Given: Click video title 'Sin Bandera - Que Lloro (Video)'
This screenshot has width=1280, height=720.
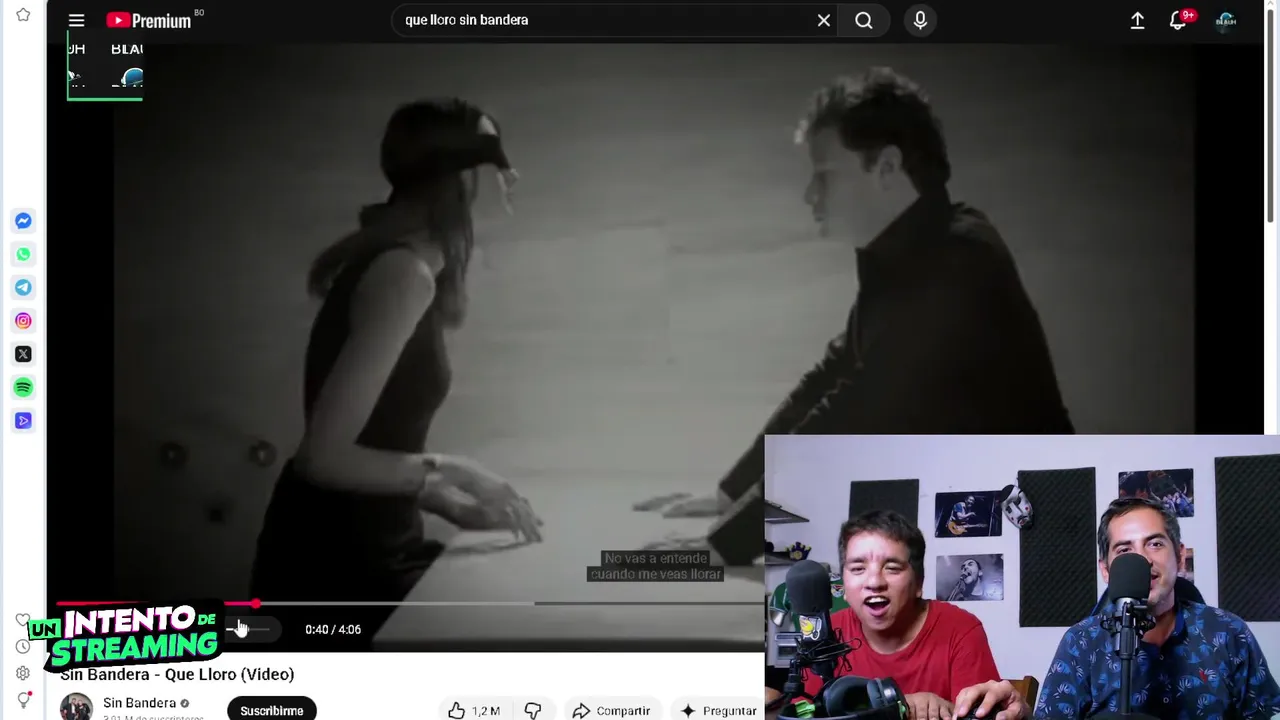Looking at the screenshot, I should (x=177, y=674).
